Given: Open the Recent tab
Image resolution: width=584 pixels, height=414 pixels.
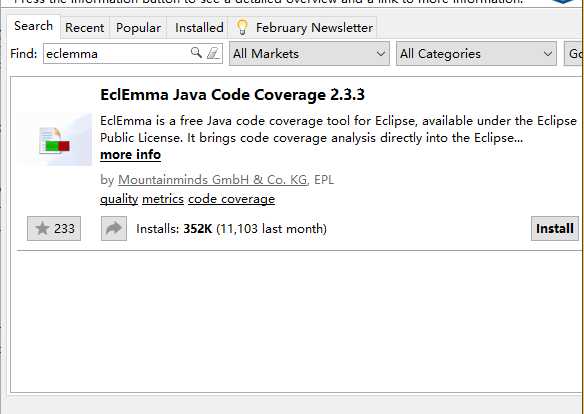Looking at the screenshot, I should (x=85, y=28).
